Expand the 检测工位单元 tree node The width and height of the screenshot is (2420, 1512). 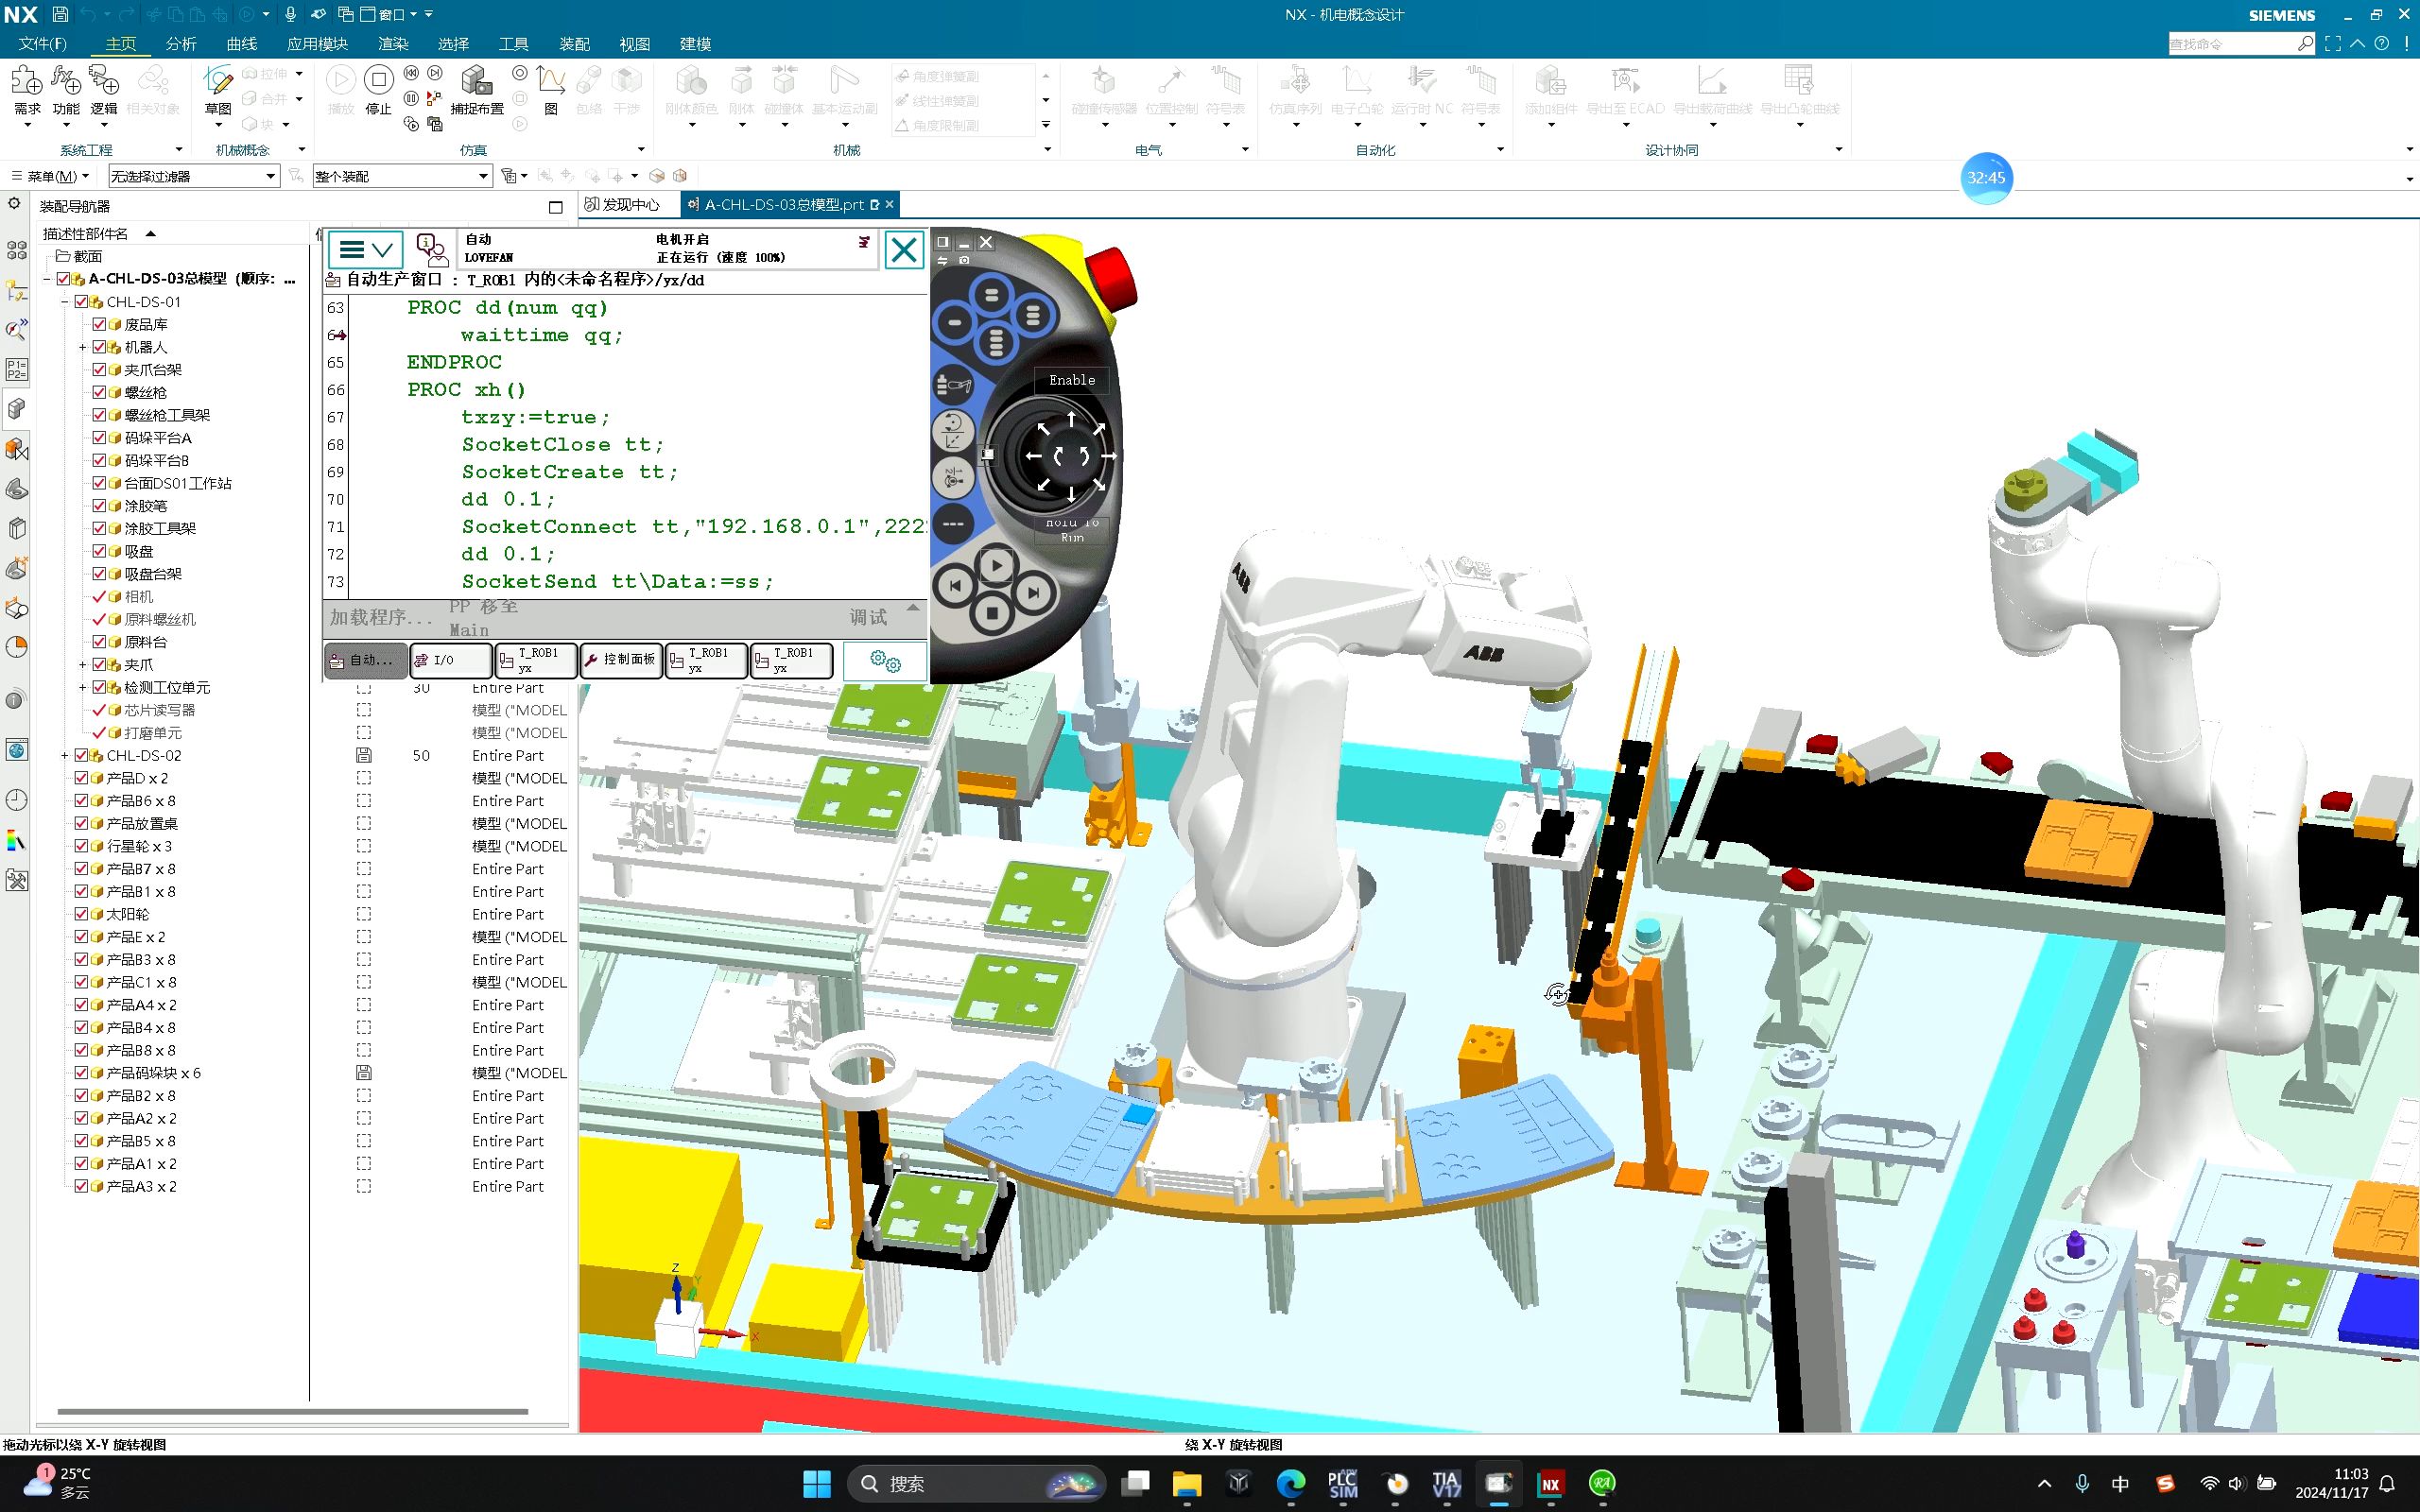(82, 688)
